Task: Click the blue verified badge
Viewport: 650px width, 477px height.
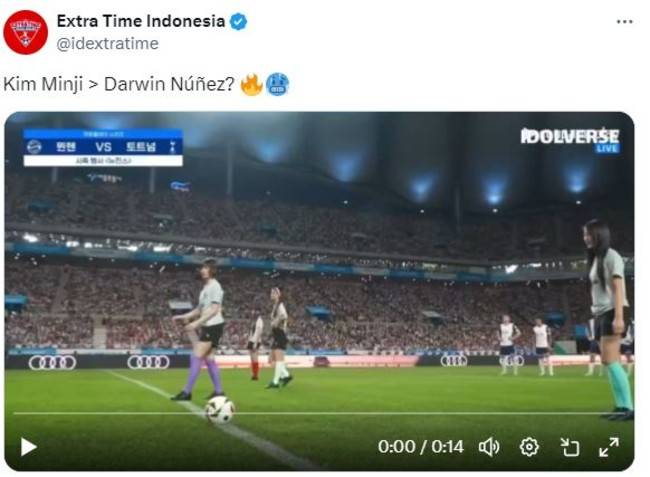Action: [239, 22]
